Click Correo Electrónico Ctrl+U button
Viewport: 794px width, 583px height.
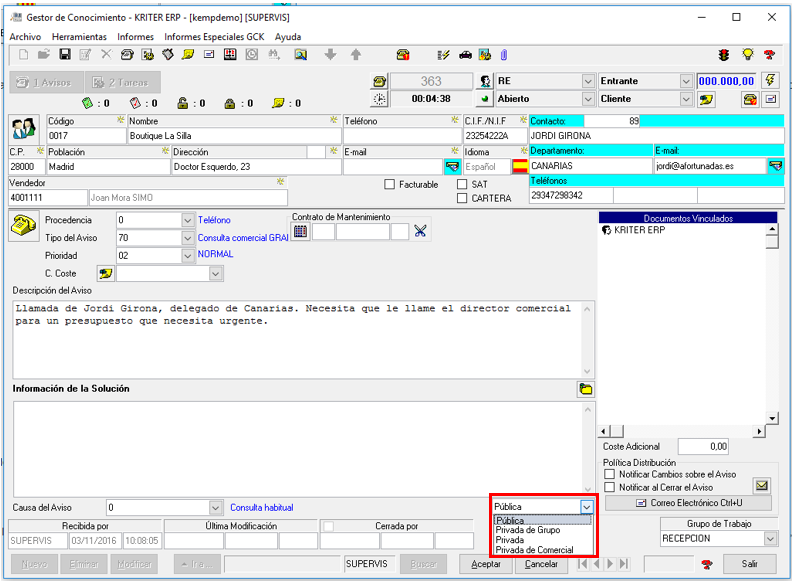click(689, 503)
